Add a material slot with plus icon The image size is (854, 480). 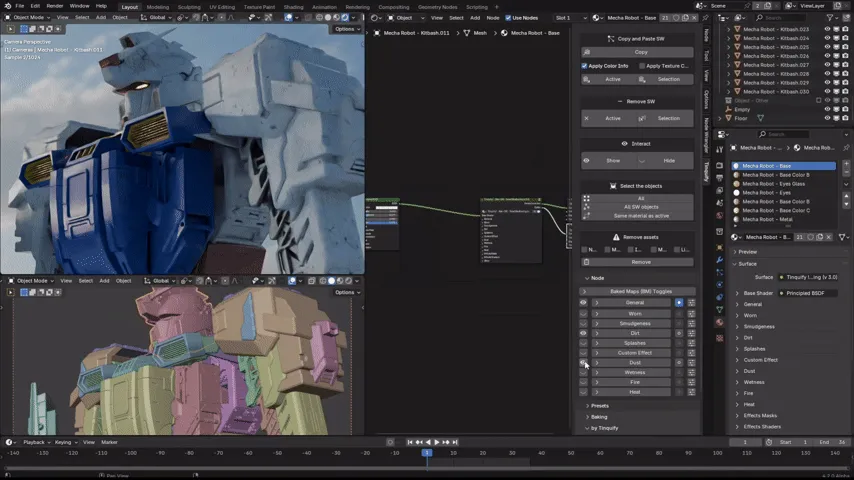[x=846, y=163]
